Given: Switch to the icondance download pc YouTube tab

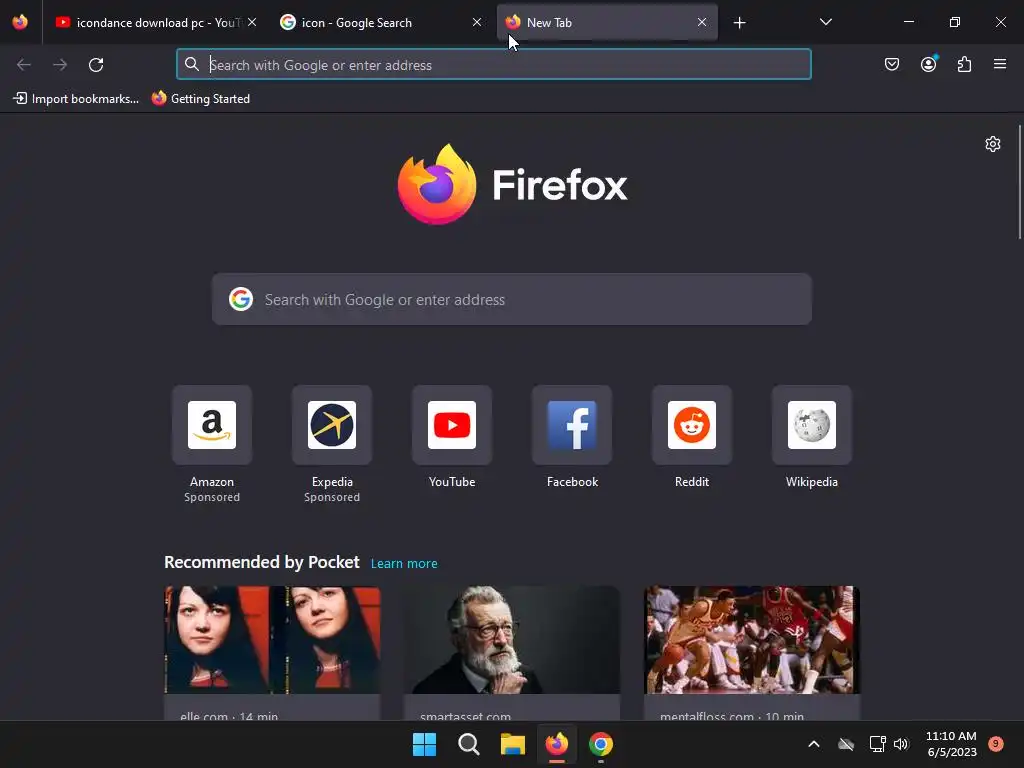Looking at the screenshot, I should coord(155,22).
